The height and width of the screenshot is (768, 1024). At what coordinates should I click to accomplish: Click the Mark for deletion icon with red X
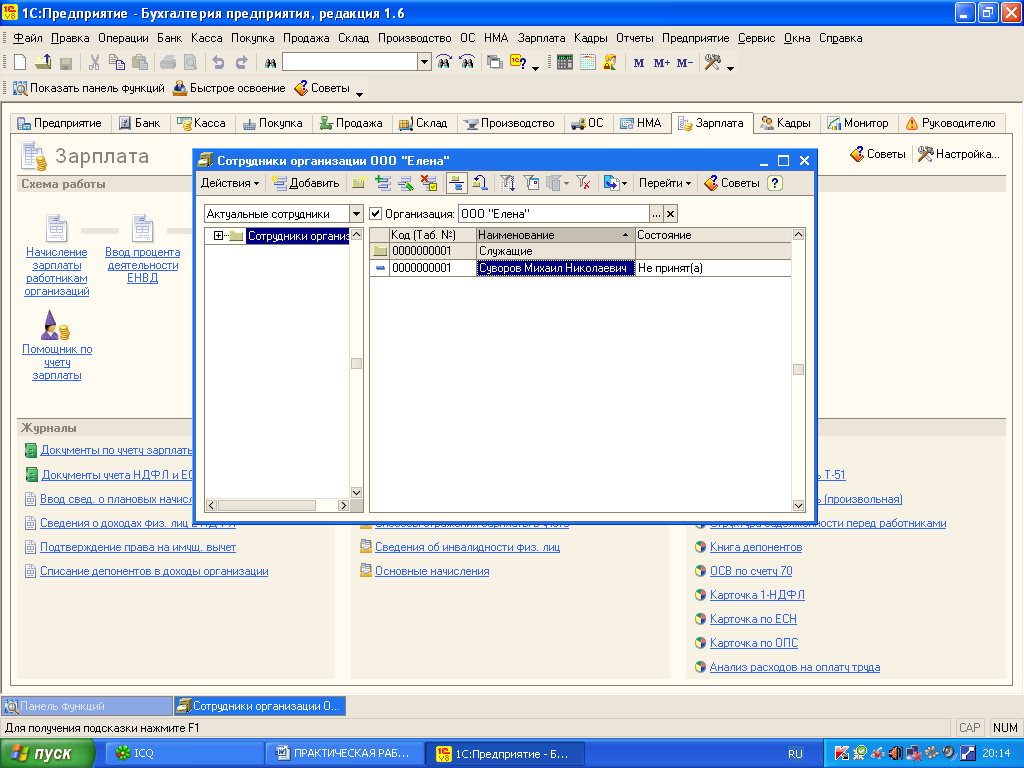click(x=428, y=184)
